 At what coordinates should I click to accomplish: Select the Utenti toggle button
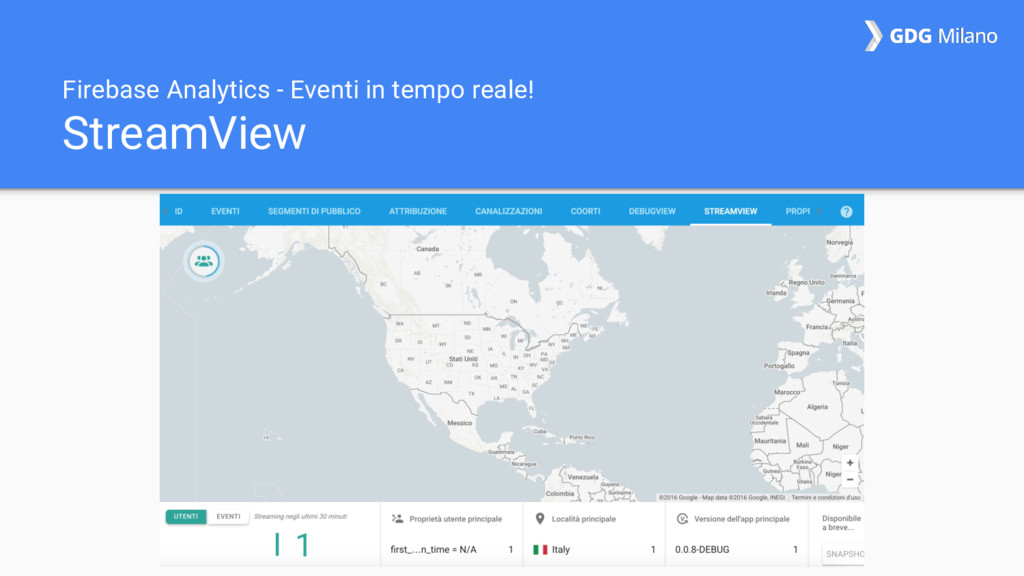pos(186,517)
